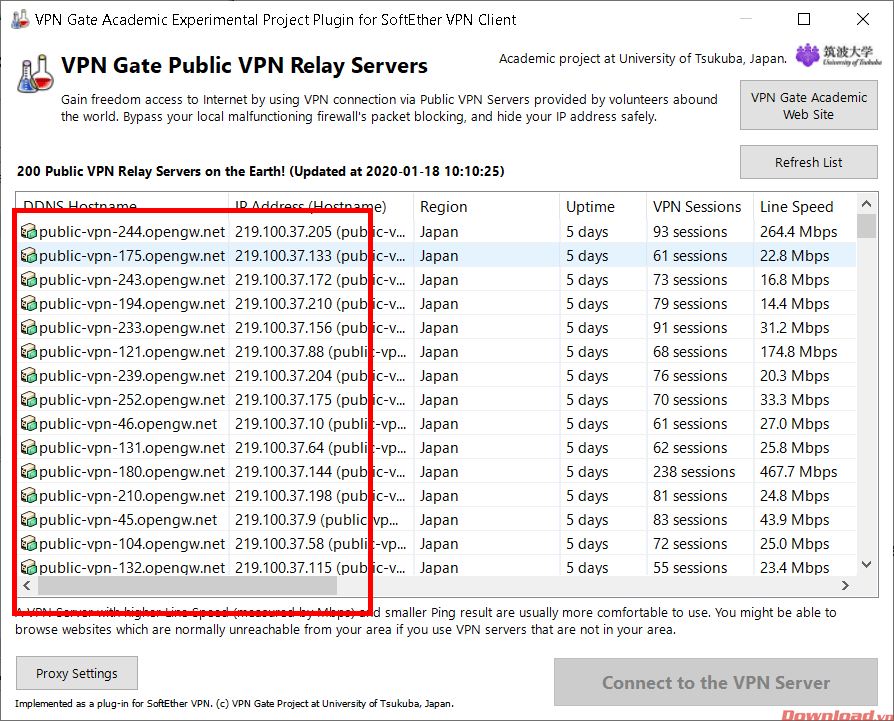The image size is (894, 721).
Task: Click server icon beside public-vpn-233.opengw.net
Action: tap(29, 328)
